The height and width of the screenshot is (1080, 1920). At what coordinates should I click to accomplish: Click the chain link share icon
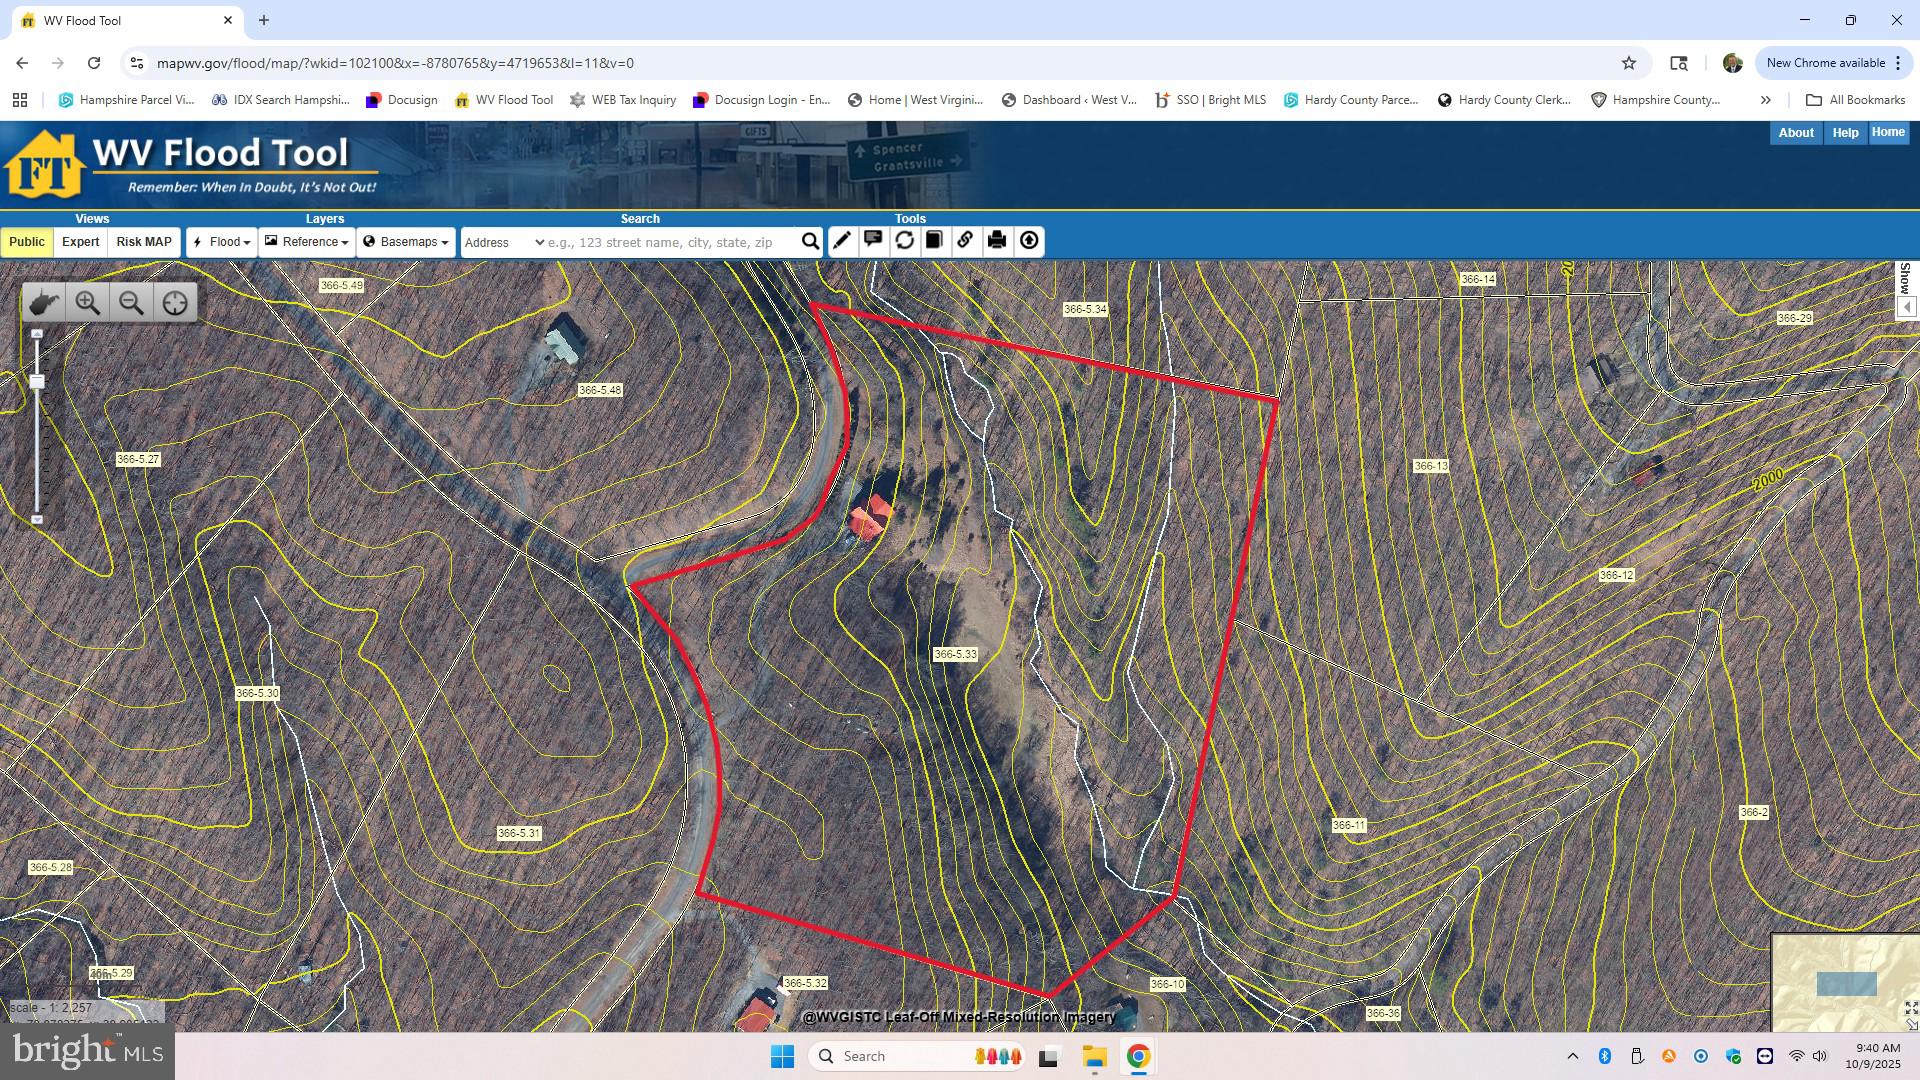point(965,241)
